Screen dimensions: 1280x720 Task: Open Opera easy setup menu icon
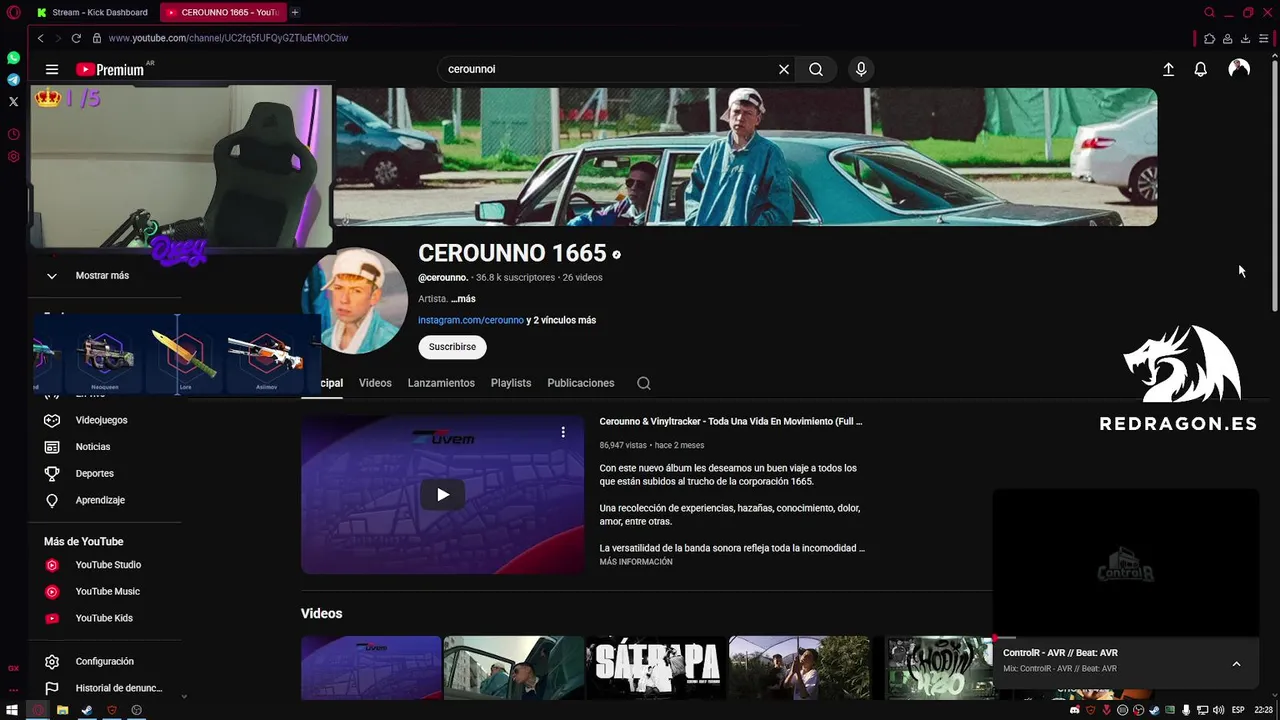1263,38
